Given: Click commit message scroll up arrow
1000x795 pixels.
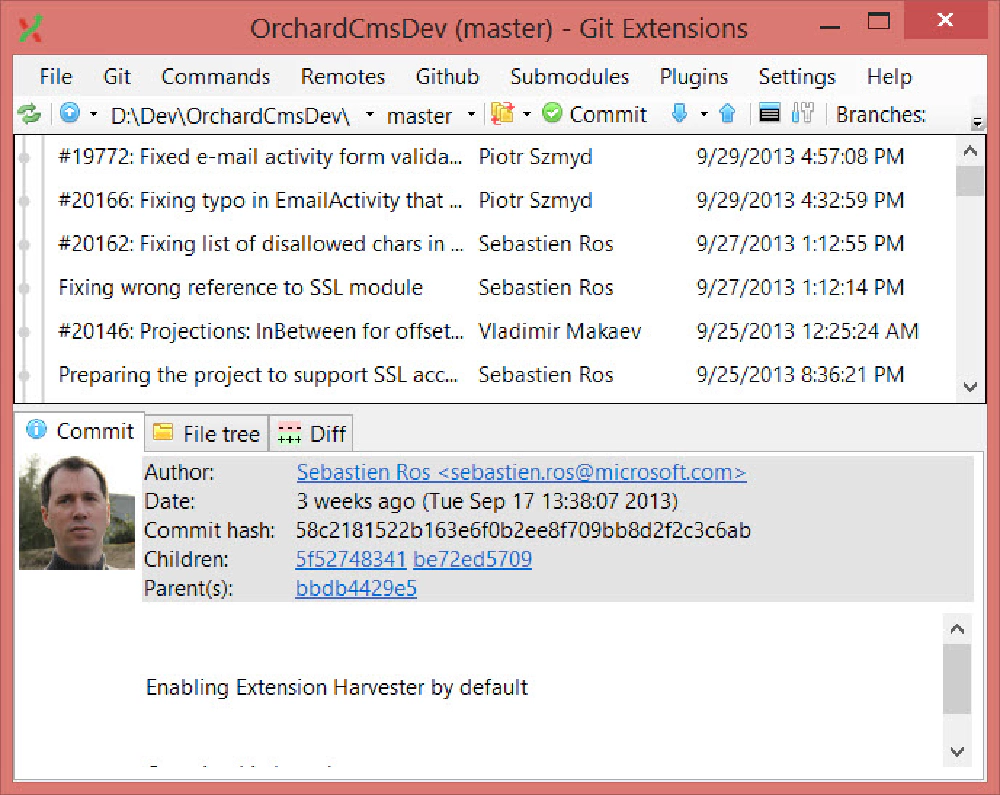Looking at the screenshot, I should (957, 629).
